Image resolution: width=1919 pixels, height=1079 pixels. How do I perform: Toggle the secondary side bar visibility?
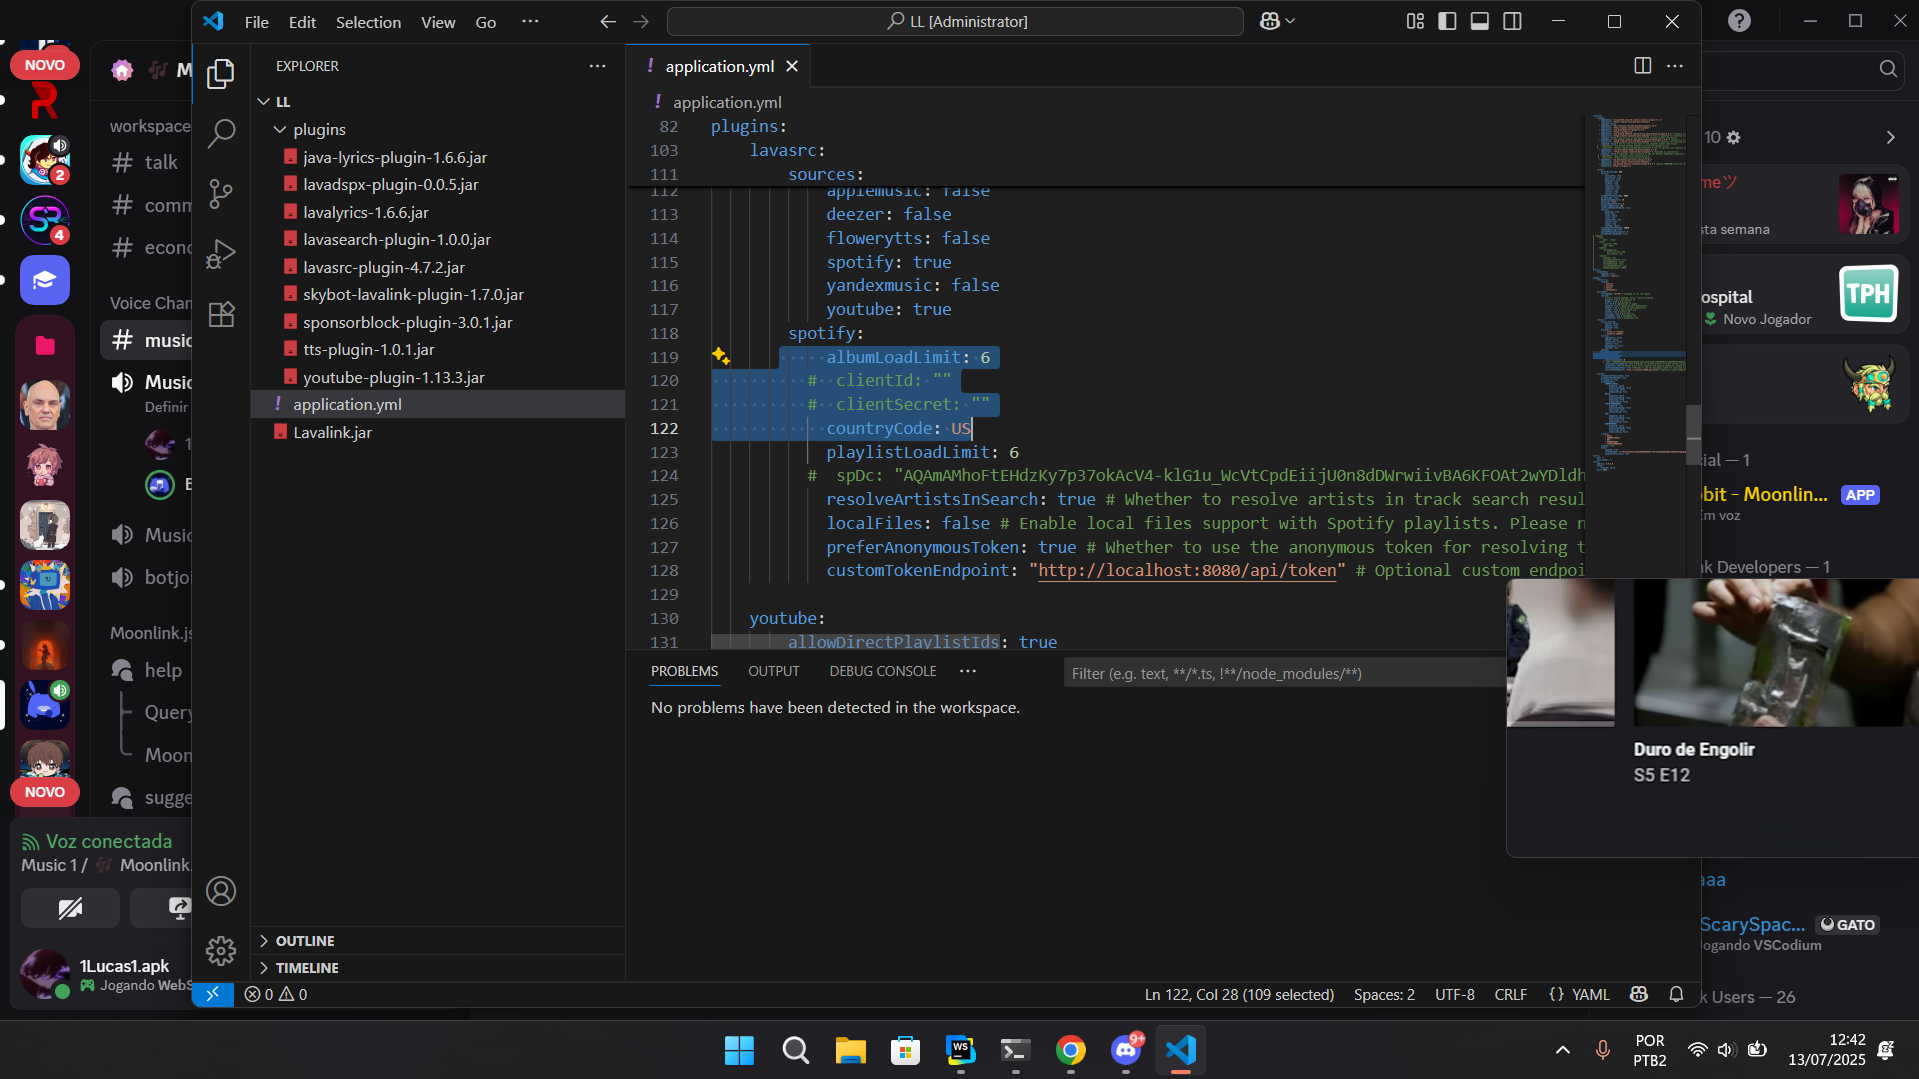pyautogui.click(x=1512, y=21)
